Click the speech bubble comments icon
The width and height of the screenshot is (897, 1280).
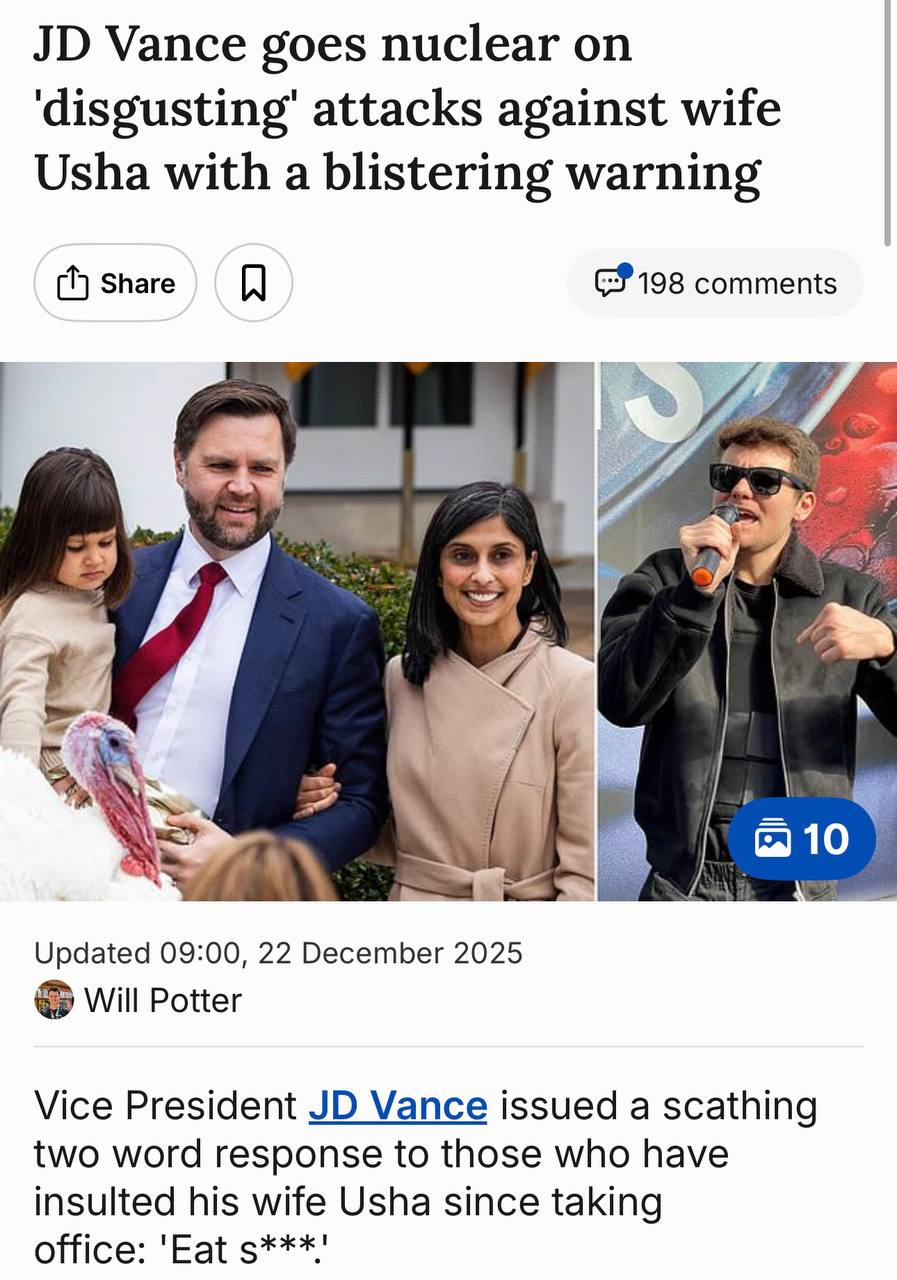tap(610, 284)
